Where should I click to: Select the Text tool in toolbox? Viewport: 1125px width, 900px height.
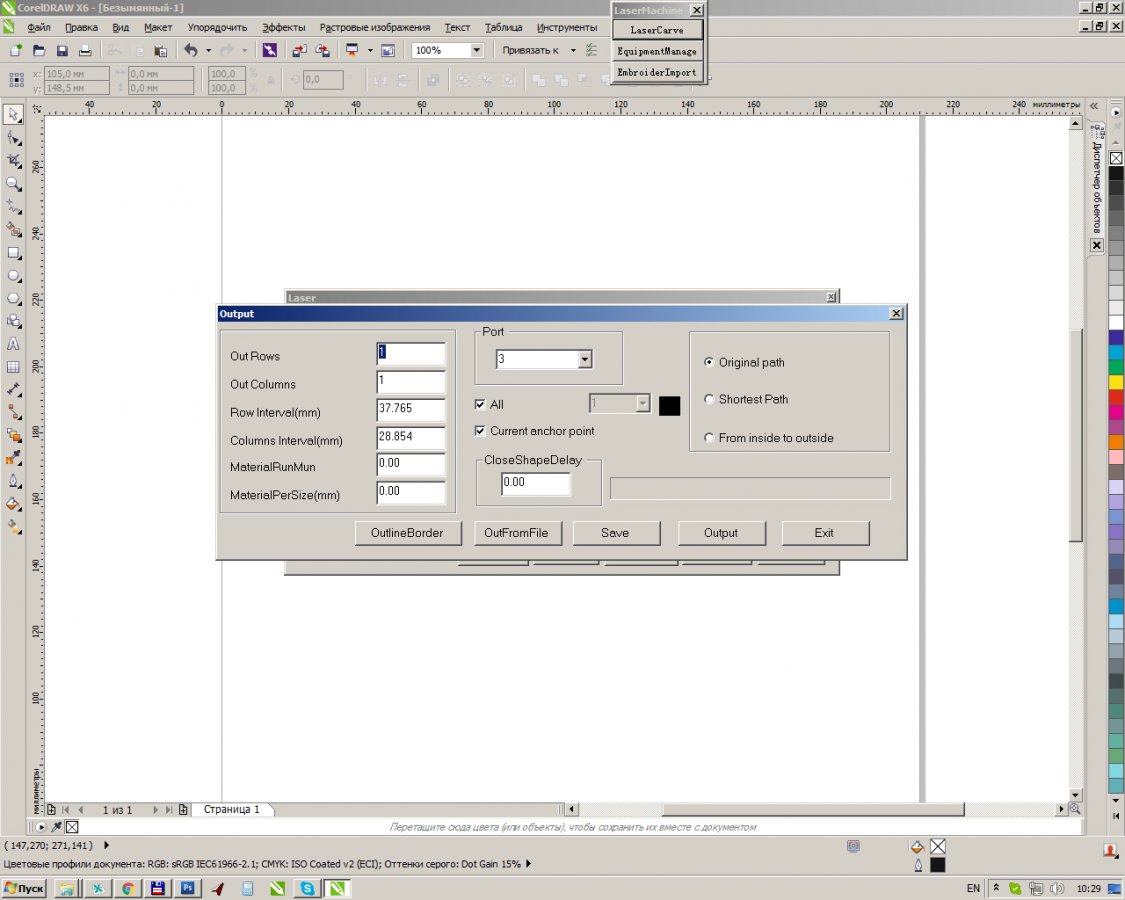[x=14, y=344]
